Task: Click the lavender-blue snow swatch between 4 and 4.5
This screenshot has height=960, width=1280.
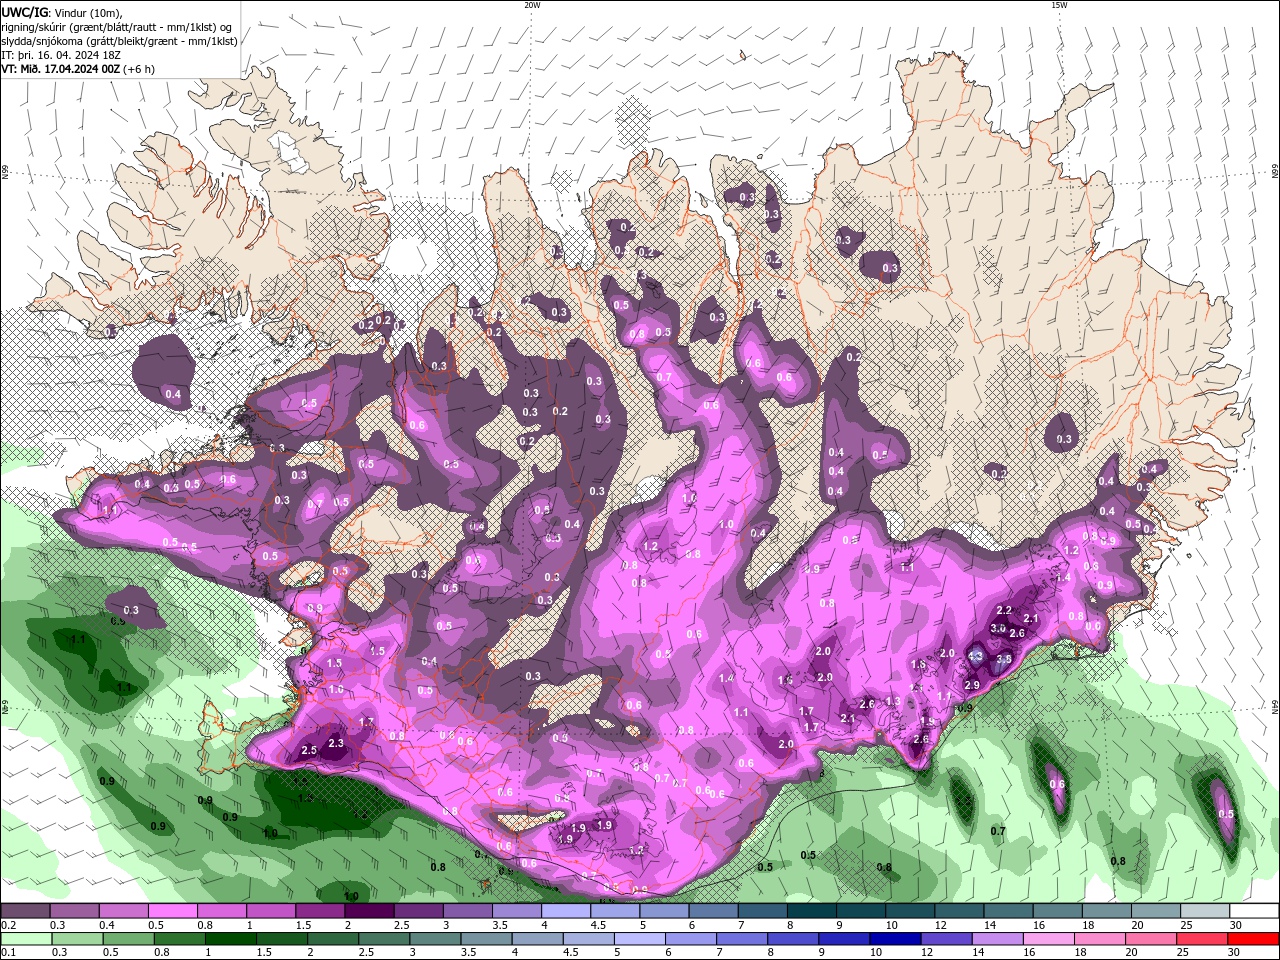Action: pyautogui.click(x=566, y=911)
